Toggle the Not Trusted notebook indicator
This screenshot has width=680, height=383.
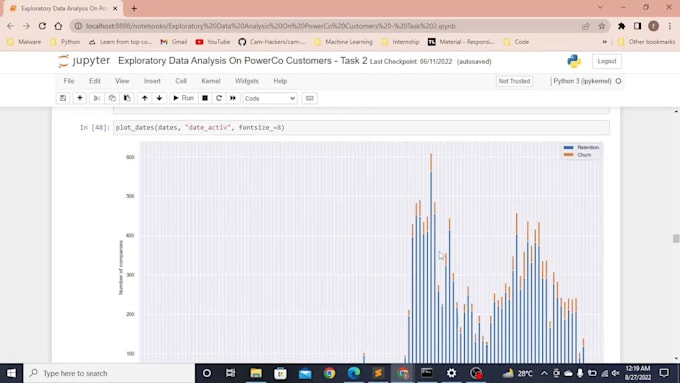(514, 81)
